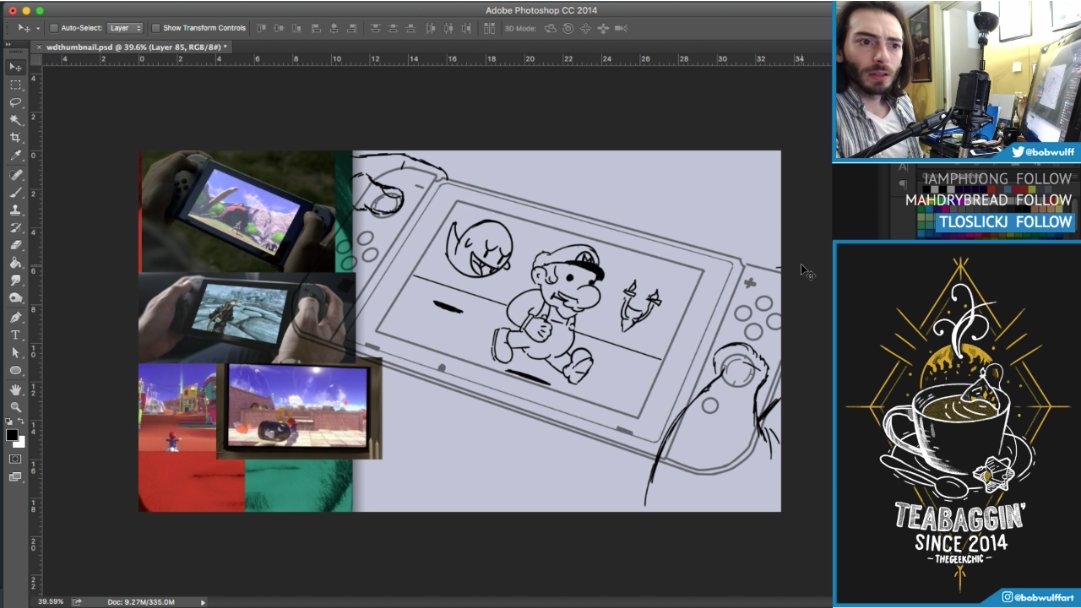The width and height of the screenshot is (1081, 608).
Task: Click the top Switch handheld reference photo
Action: click(x=238, y=211)
